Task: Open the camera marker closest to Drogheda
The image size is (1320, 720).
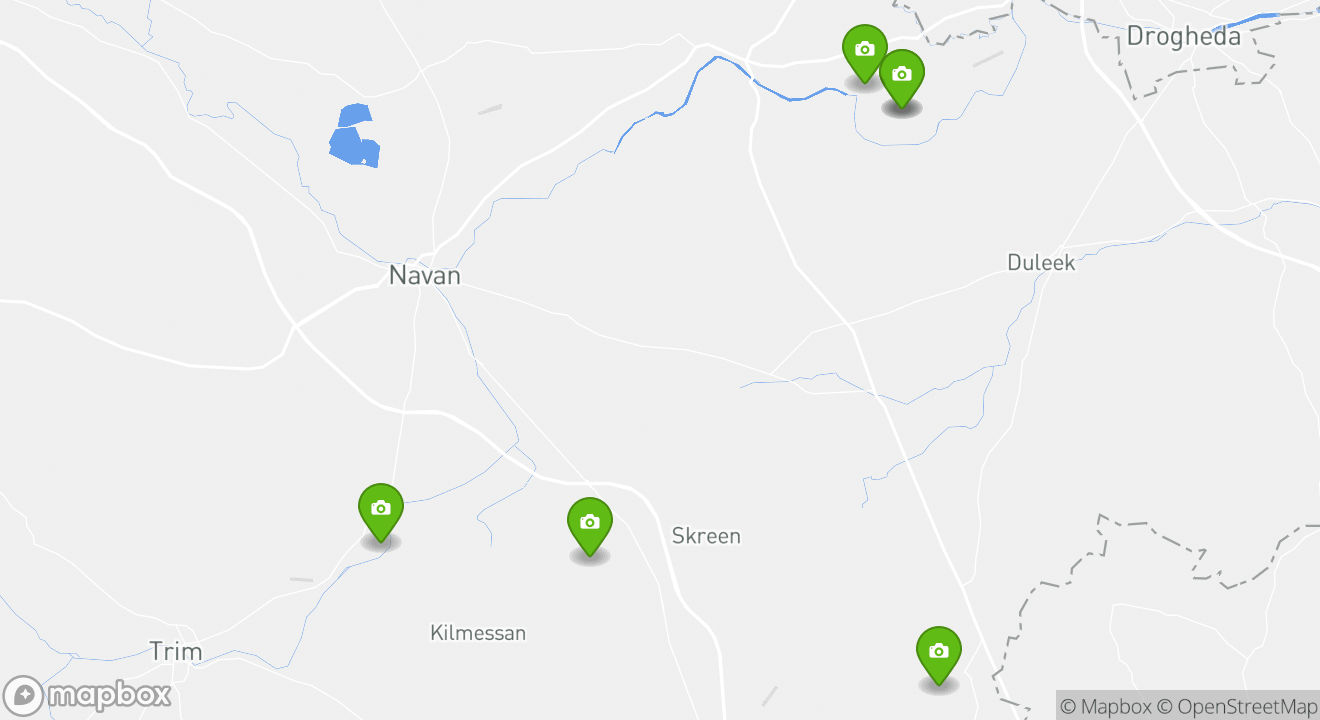Action: tap(901, 76)
